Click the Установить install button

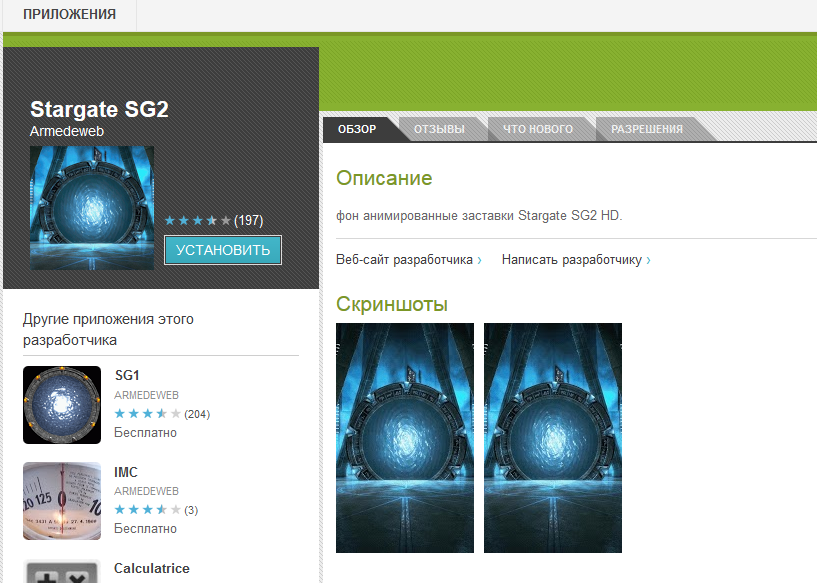223,250
